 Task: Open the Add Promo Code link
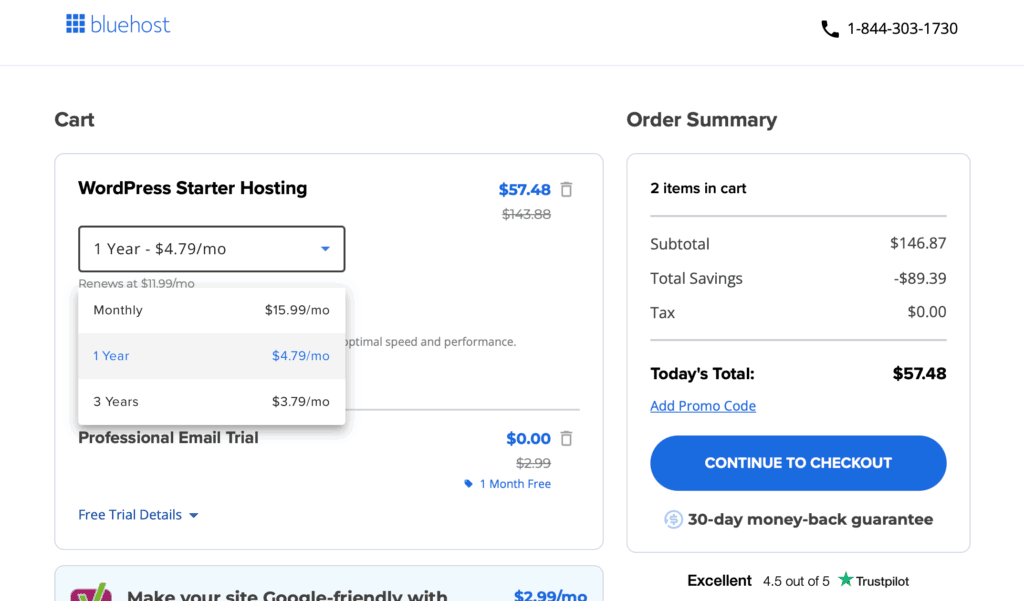pos(703,406)
